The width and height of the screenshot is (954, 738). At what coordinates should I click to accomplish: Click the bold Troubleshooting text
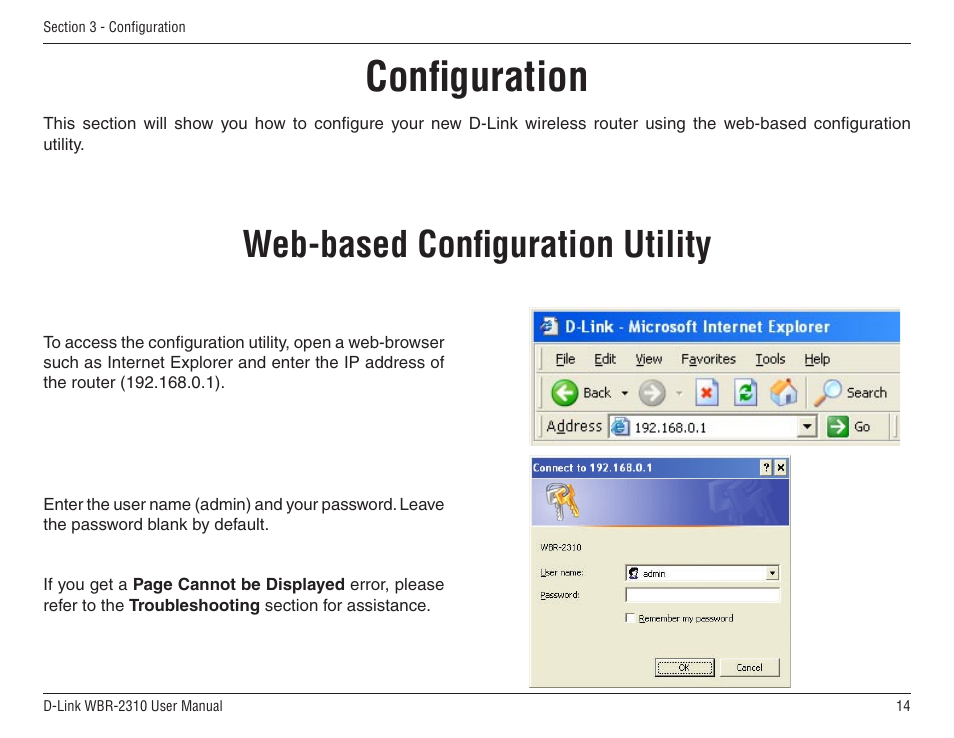(x=194, y=605)
